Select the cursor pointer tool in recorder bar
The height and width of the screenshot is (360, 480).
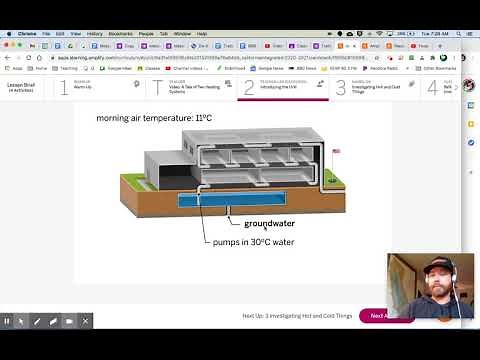click(x=21, y=321)
